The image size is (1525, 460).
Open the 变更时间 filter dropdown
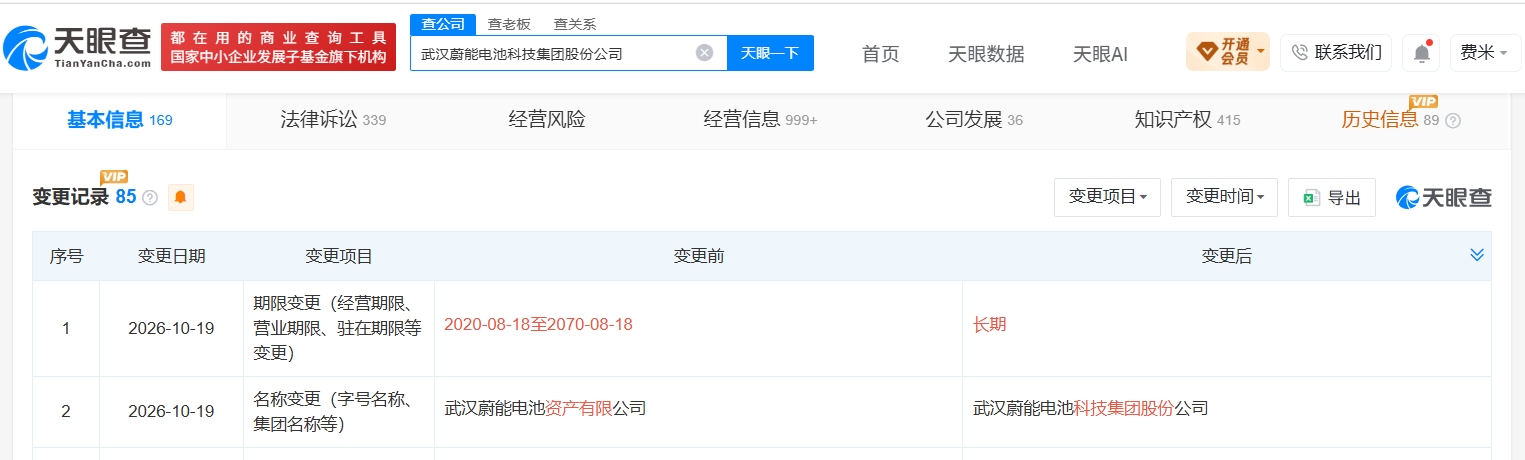[x=1224, y=197]
